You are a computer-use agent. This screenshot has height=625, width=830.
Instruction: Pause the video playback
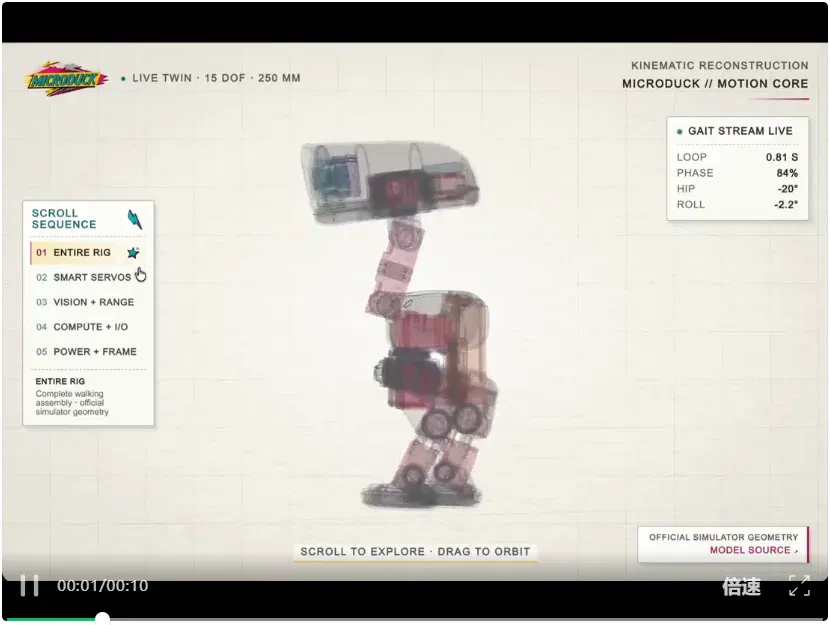tap(29, 585)
